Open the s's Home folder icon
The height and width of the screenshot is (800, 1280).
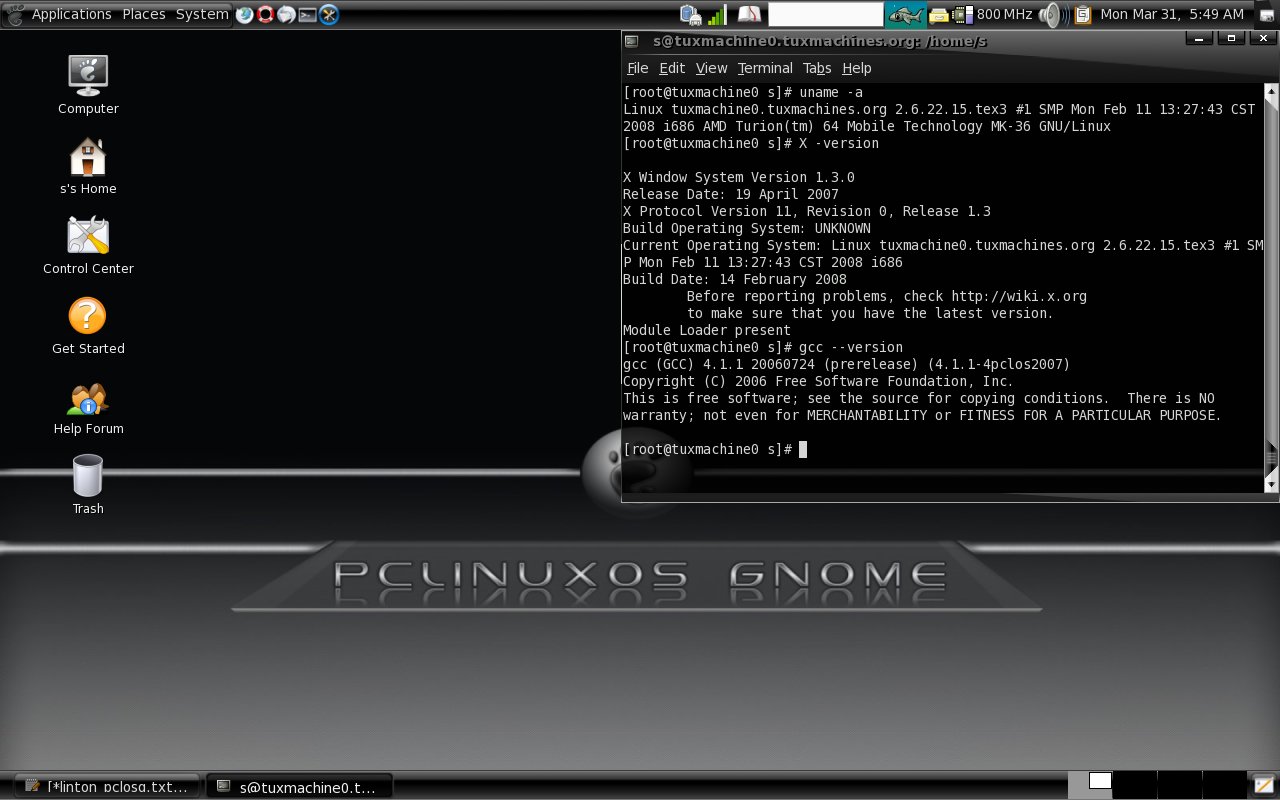coord(88,164)
